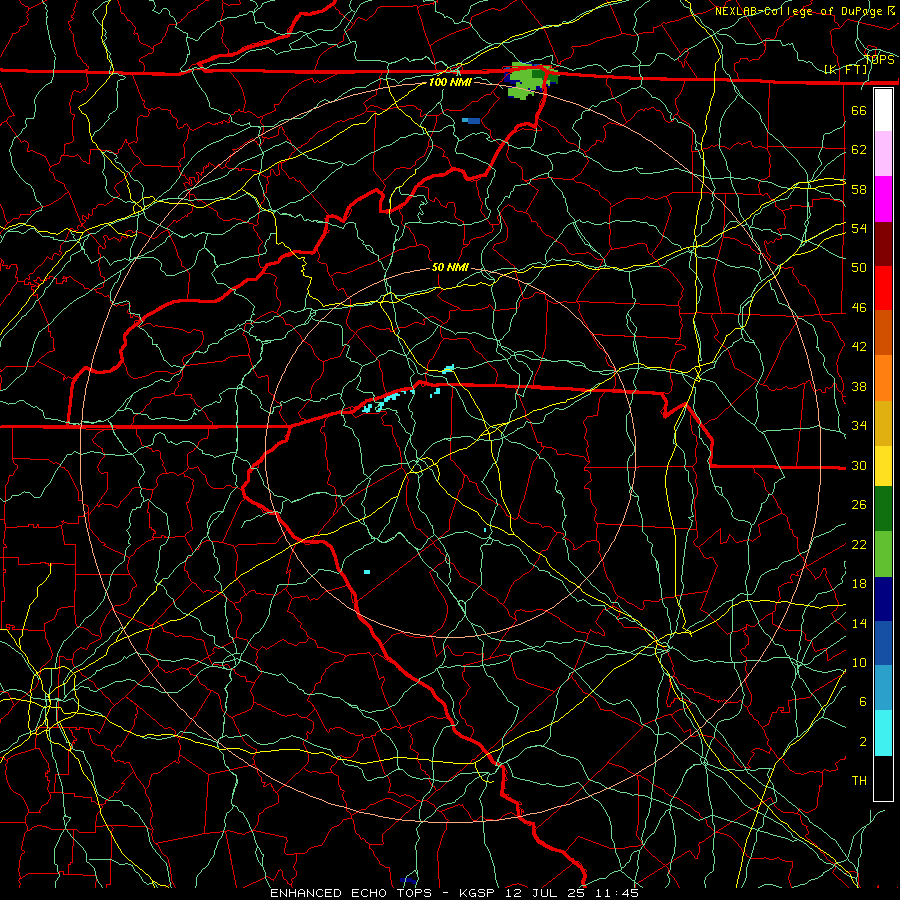This screenshot has width=900, height=900.
Task: Pick the dark orange legend swatch
Action: click(883, 333)
